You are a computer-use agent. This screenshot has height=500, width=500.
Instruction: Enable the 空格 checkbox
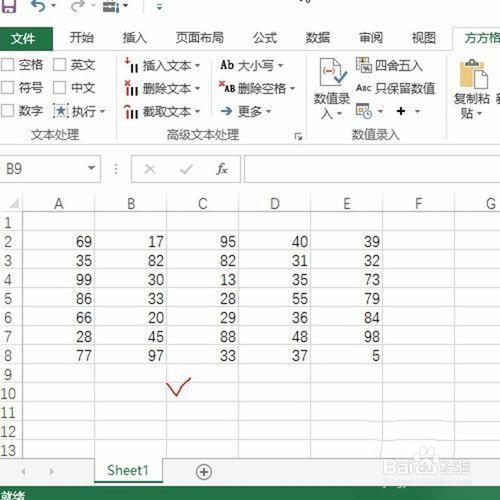tap(8, 64)
